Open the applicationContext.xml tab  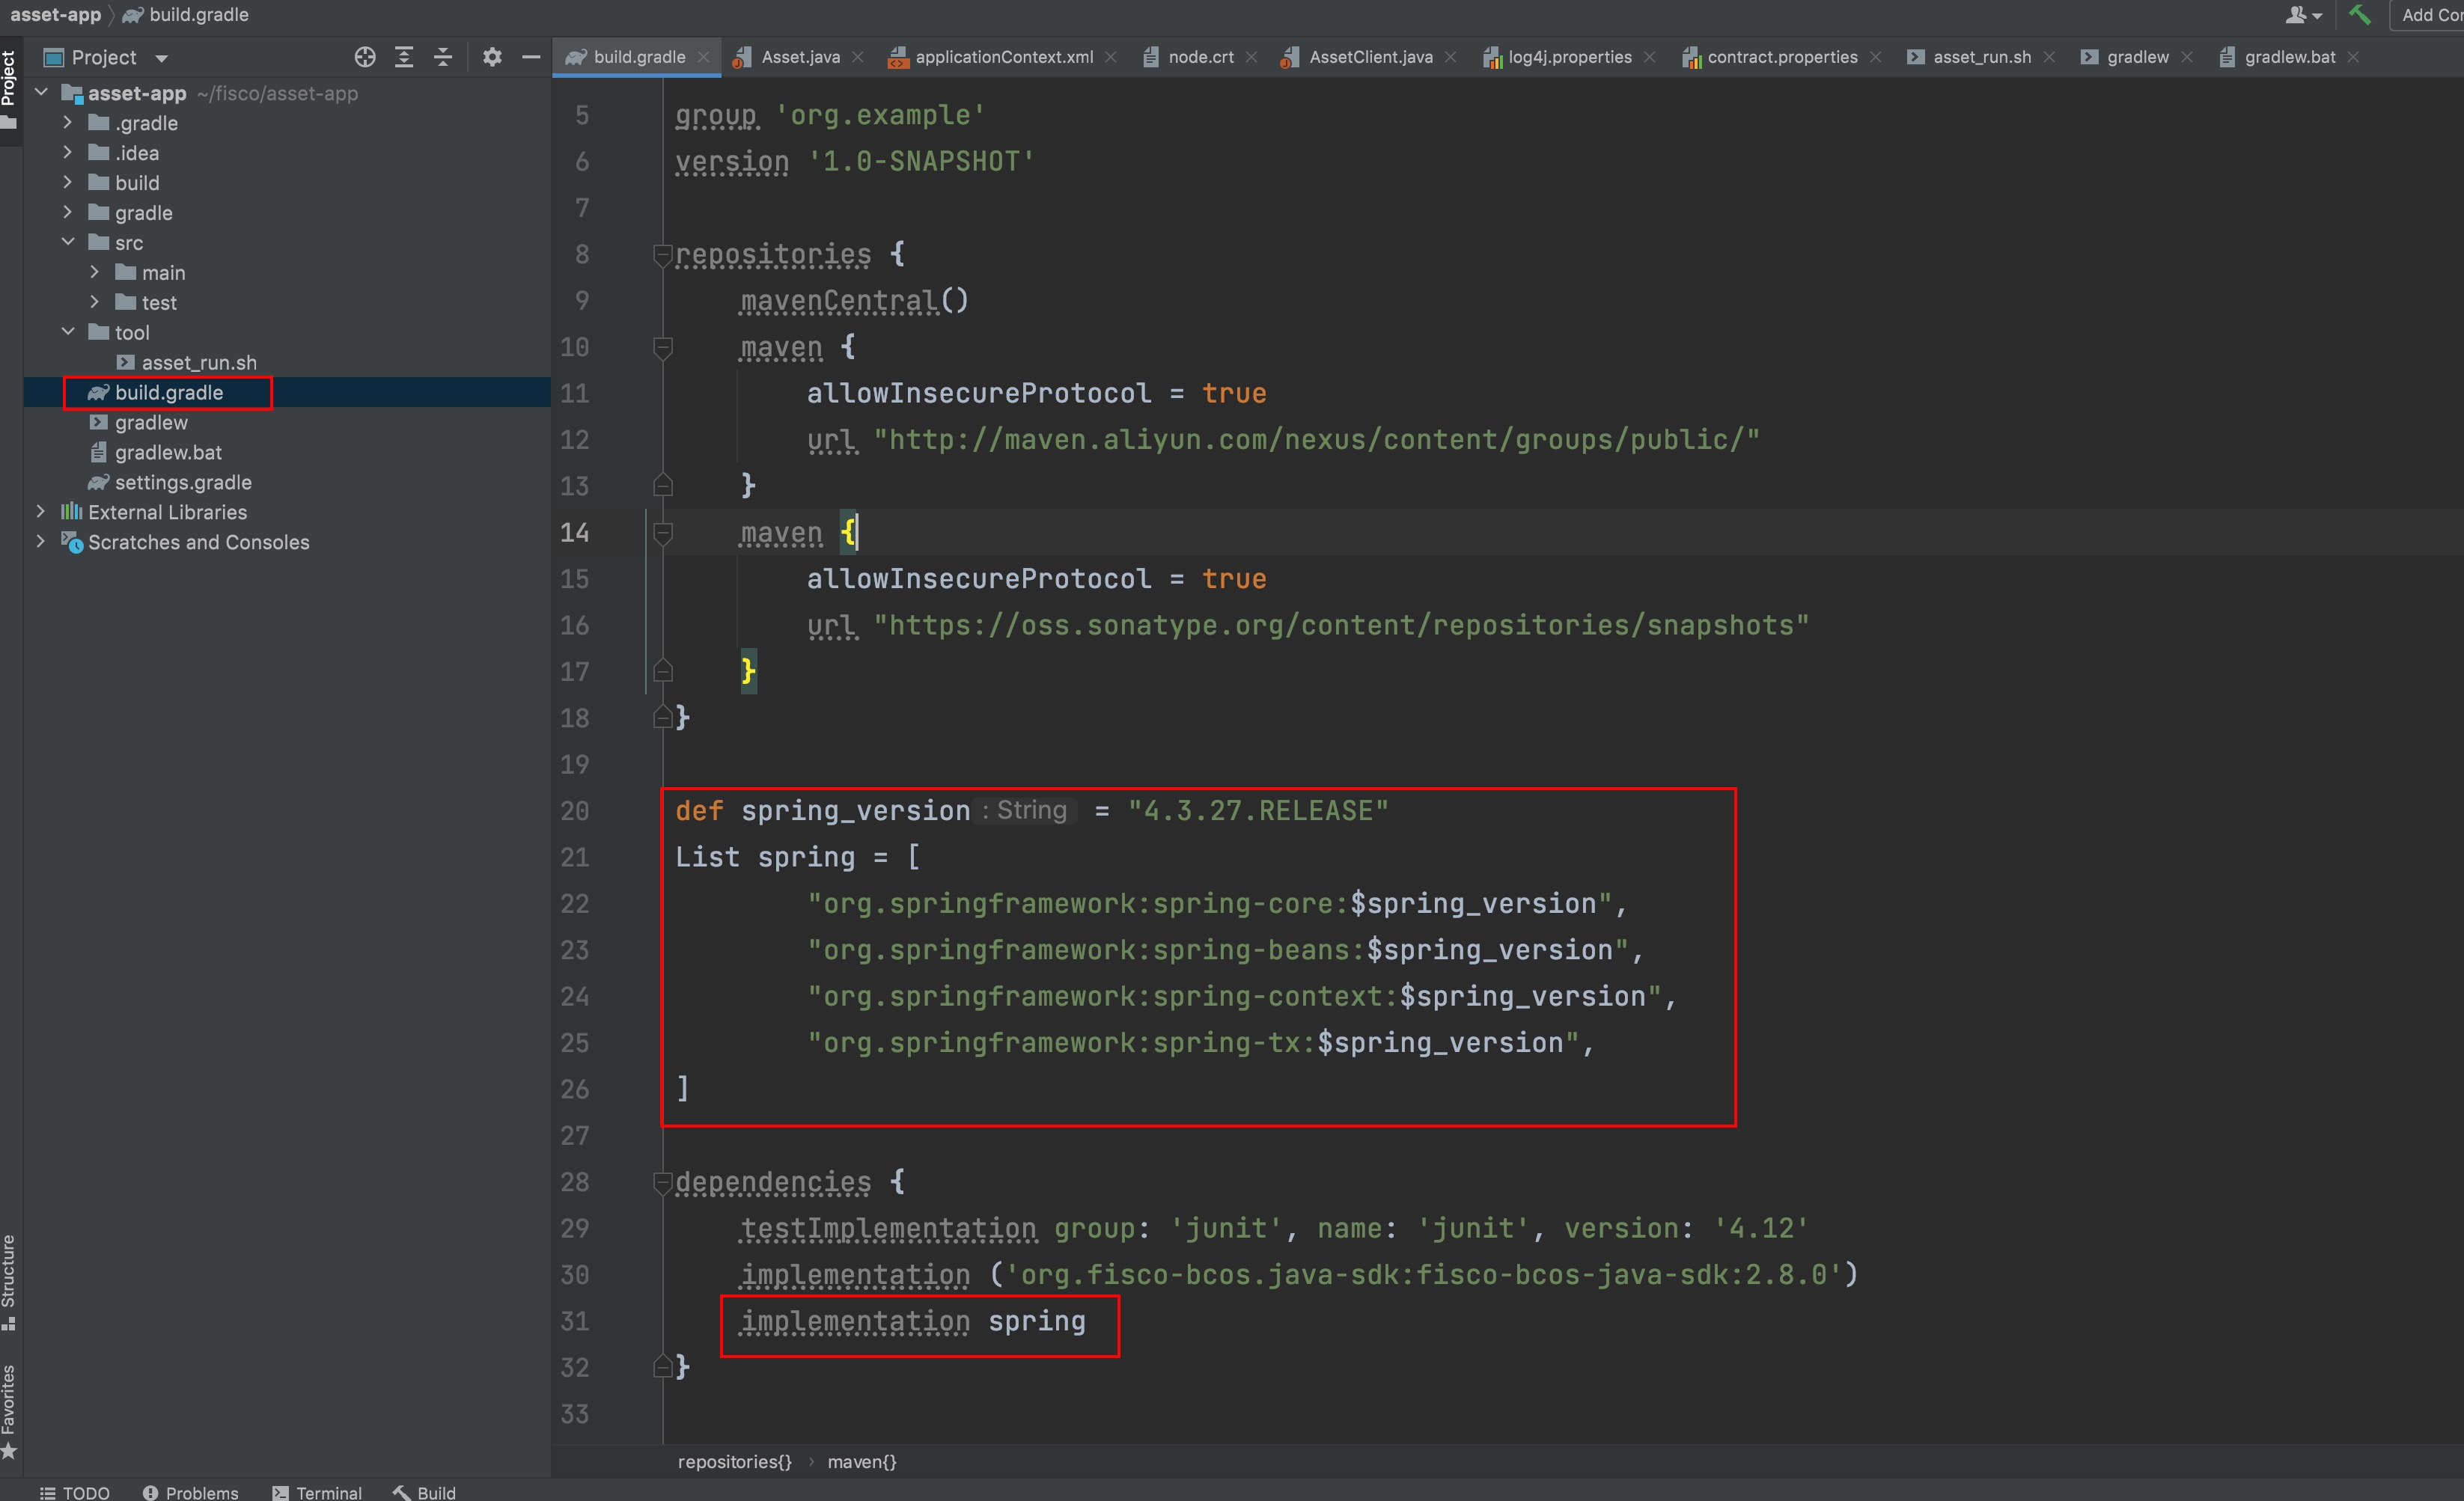pos(1003,57)
